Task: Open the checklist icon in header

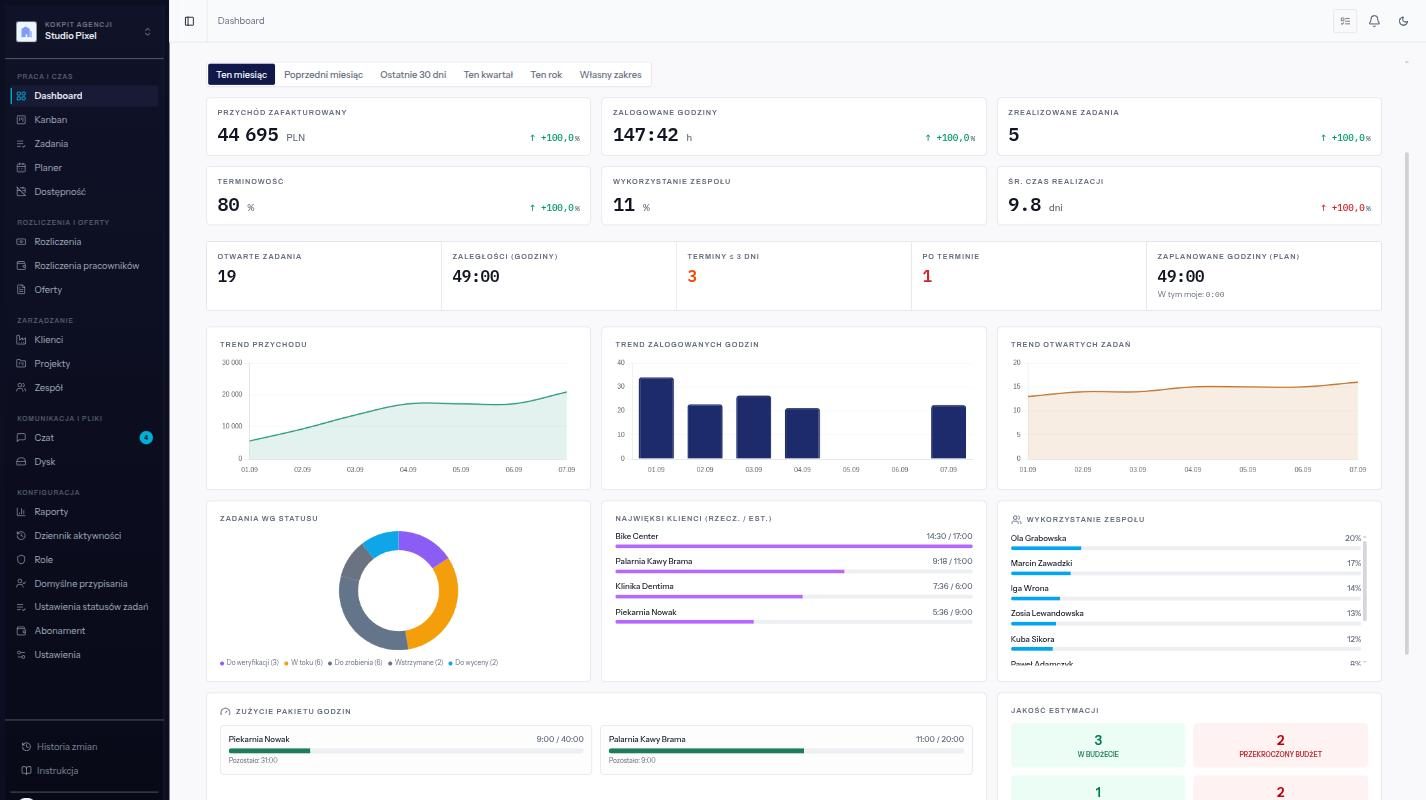Action: coord(1345,21)
